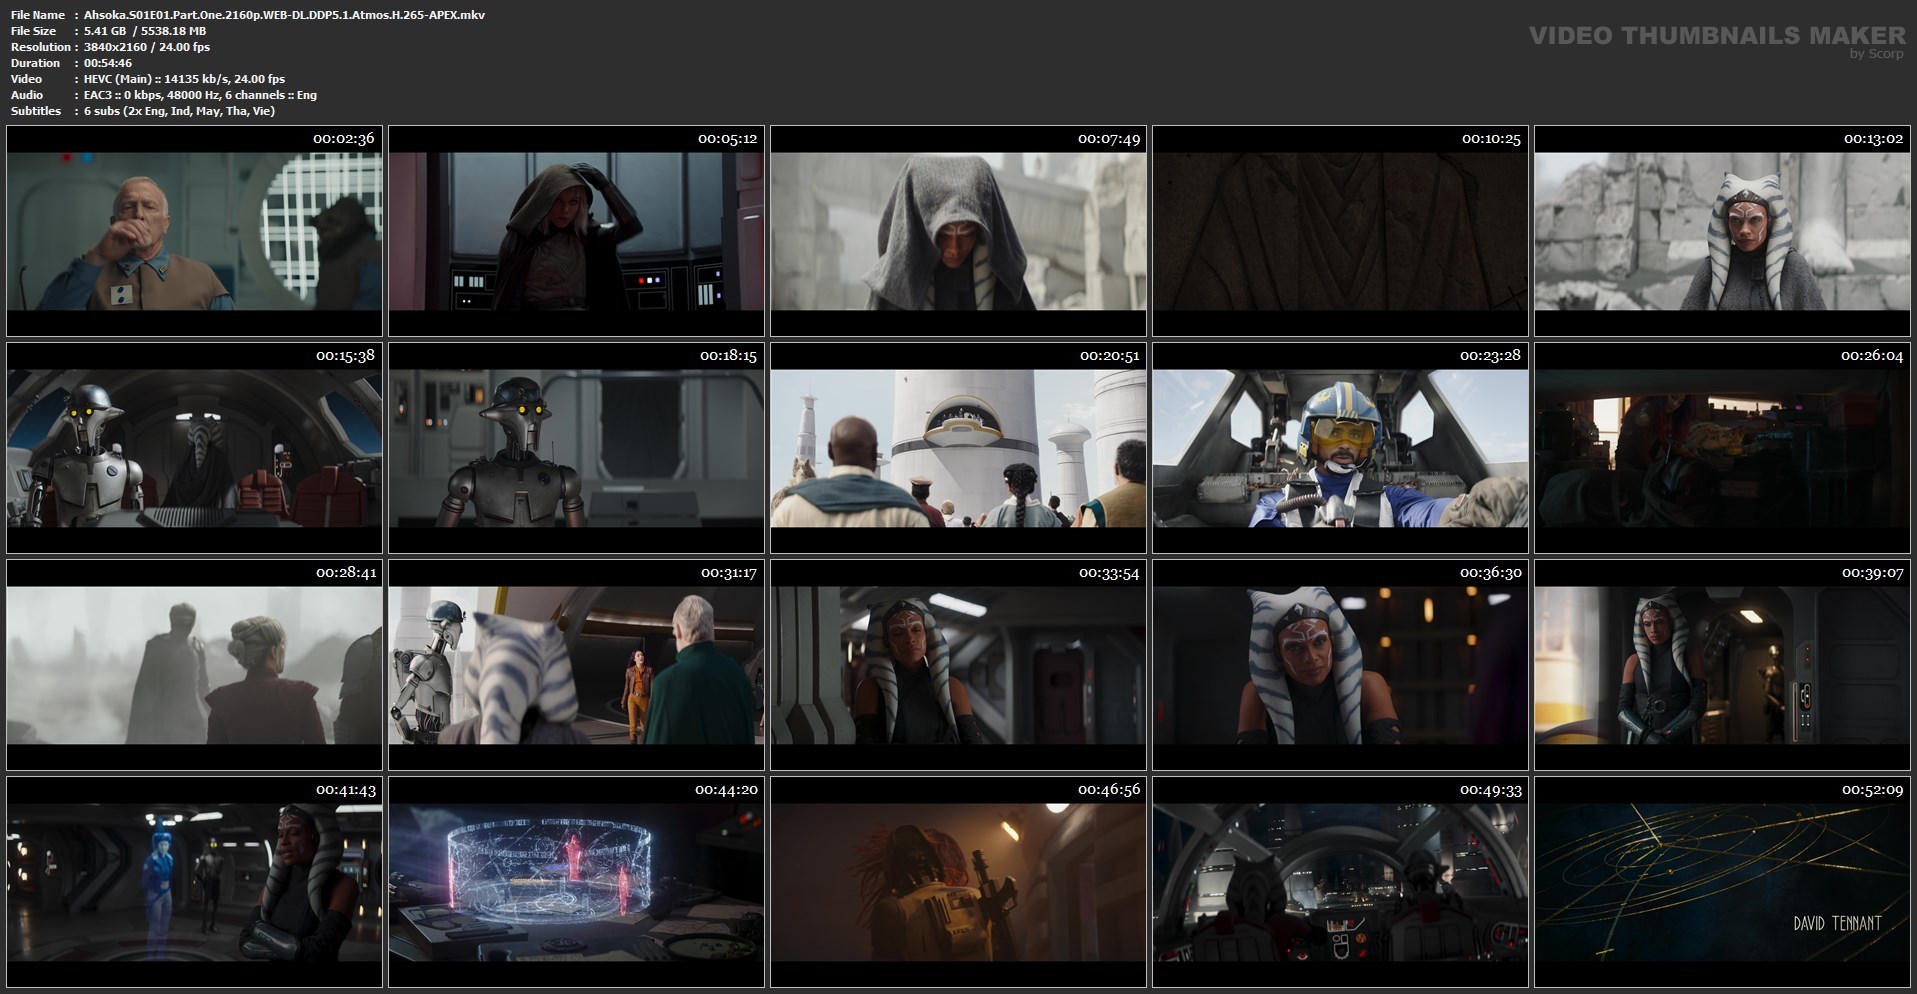Click the subtitles info line listing six subs

click(x=179, y=111)
